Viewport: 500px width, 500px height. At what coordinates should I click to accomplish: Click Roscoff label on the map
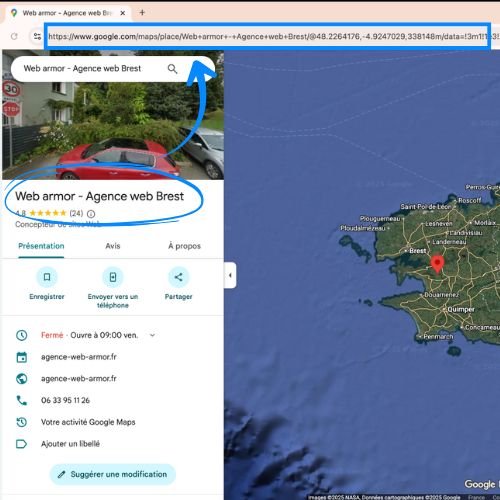pos(470,200)
